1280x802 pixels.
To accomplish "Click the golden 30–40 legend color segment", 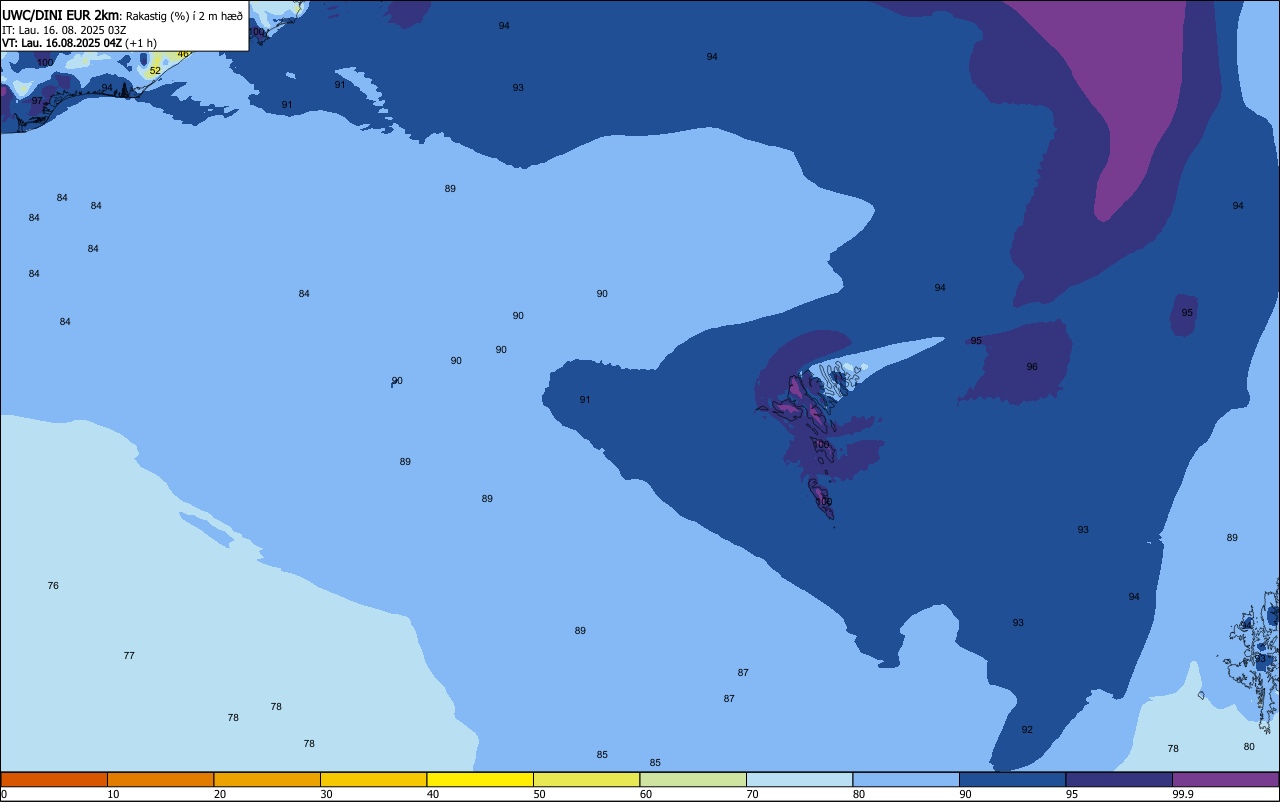I will tap(373, 779).
